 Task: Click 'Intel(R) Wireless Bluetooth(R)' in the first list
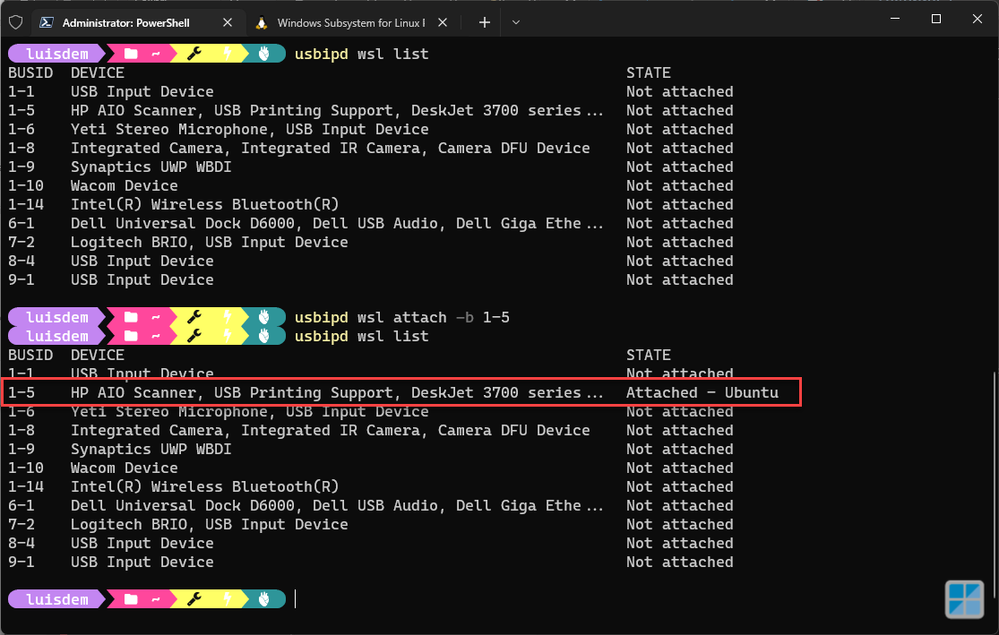pyautogui.click(x=205, y=204)
